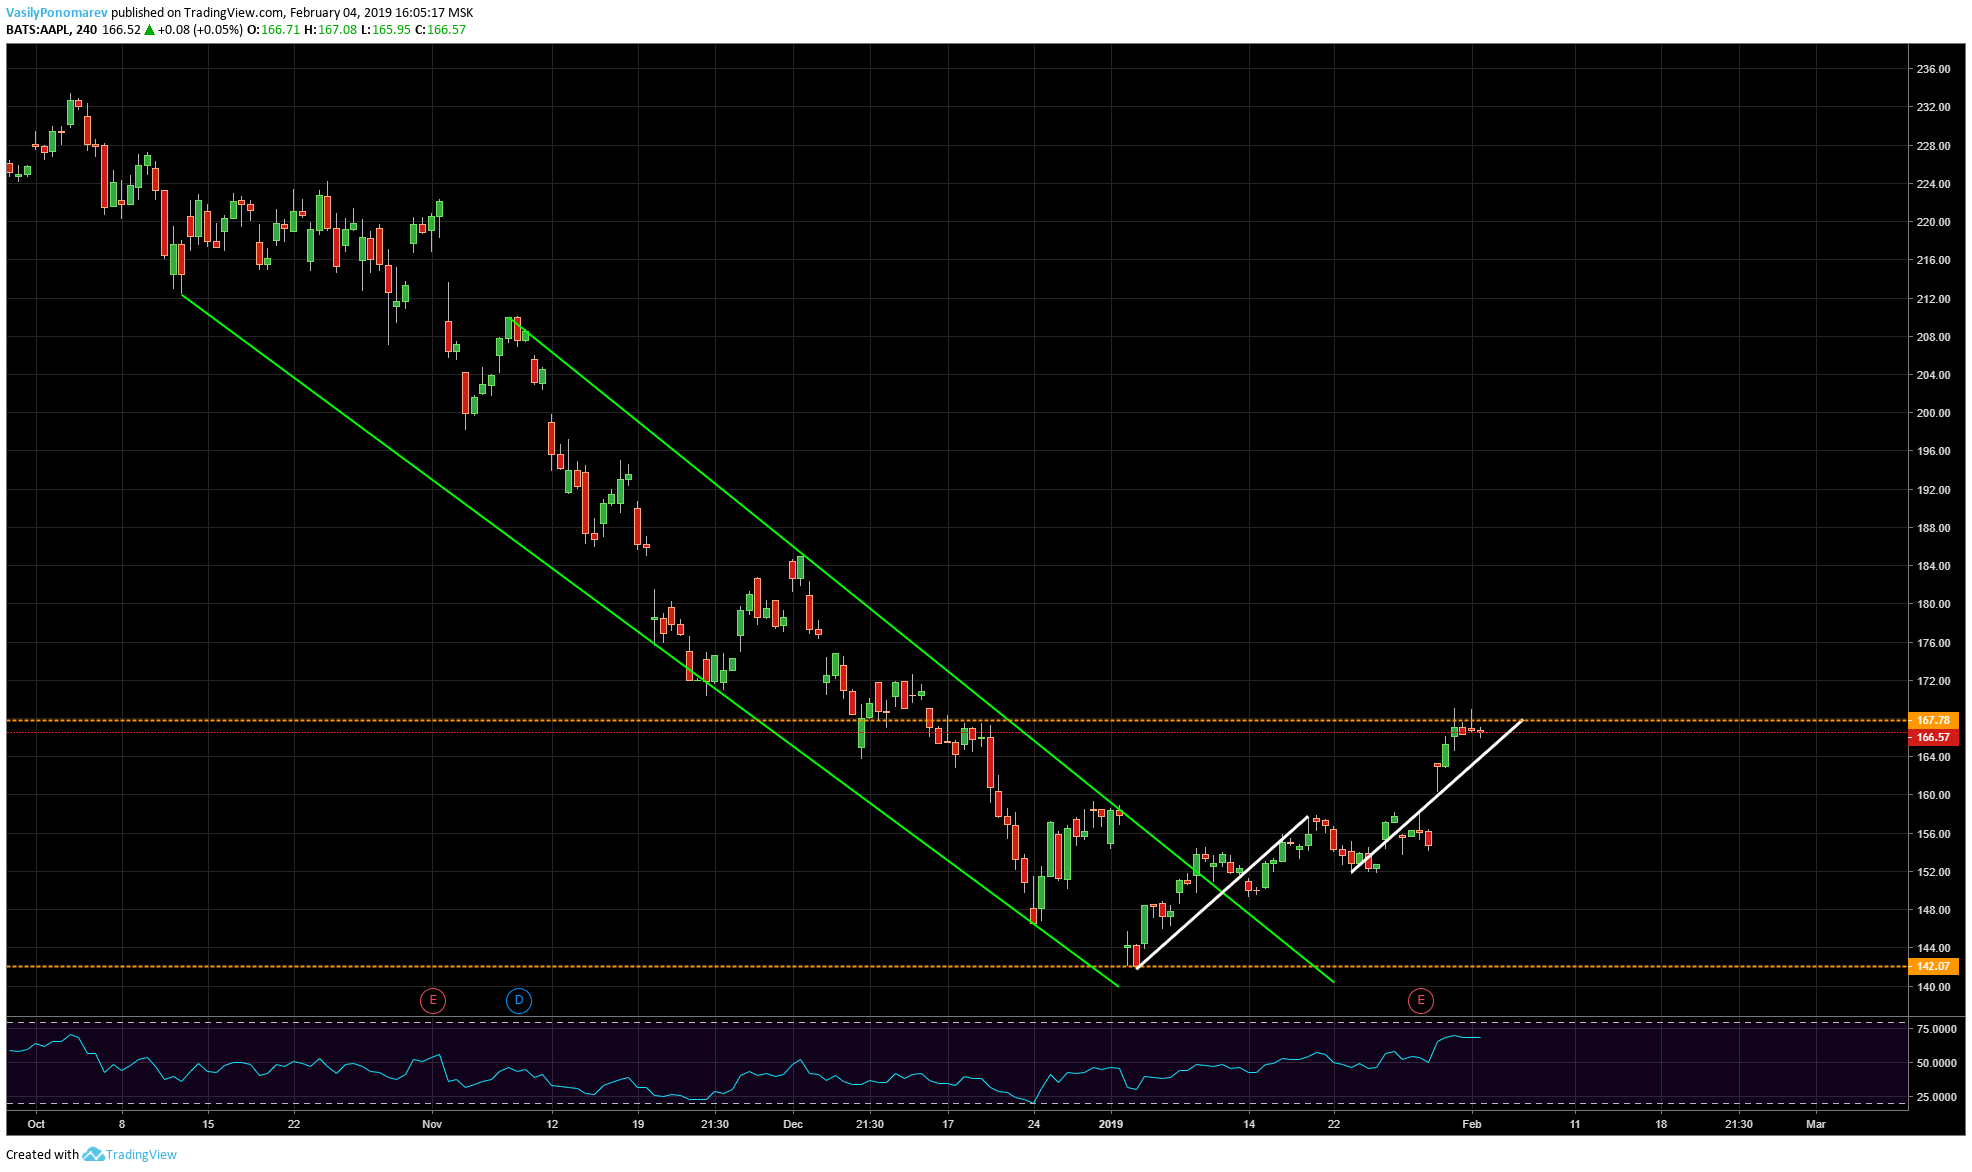Click the Mar label on time axis
1972x1172 pixels.
pyautogui.click(x=1816, y=1124)
